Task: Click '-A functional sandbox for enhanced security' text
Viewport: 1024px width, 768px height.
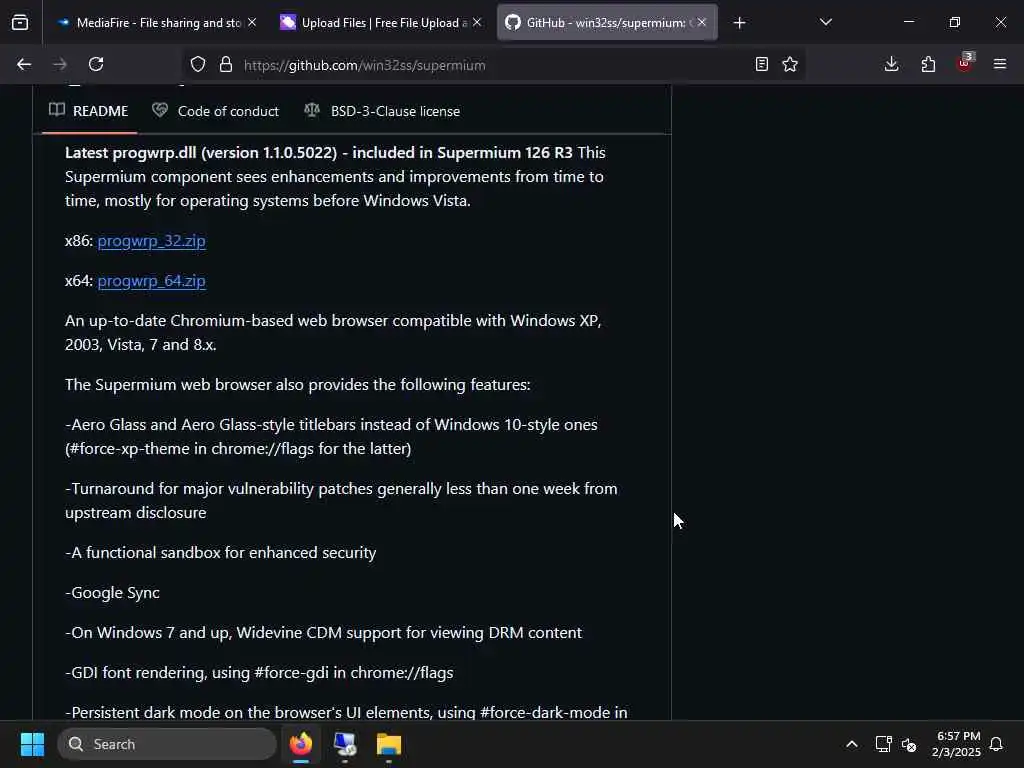Action: 221,552
